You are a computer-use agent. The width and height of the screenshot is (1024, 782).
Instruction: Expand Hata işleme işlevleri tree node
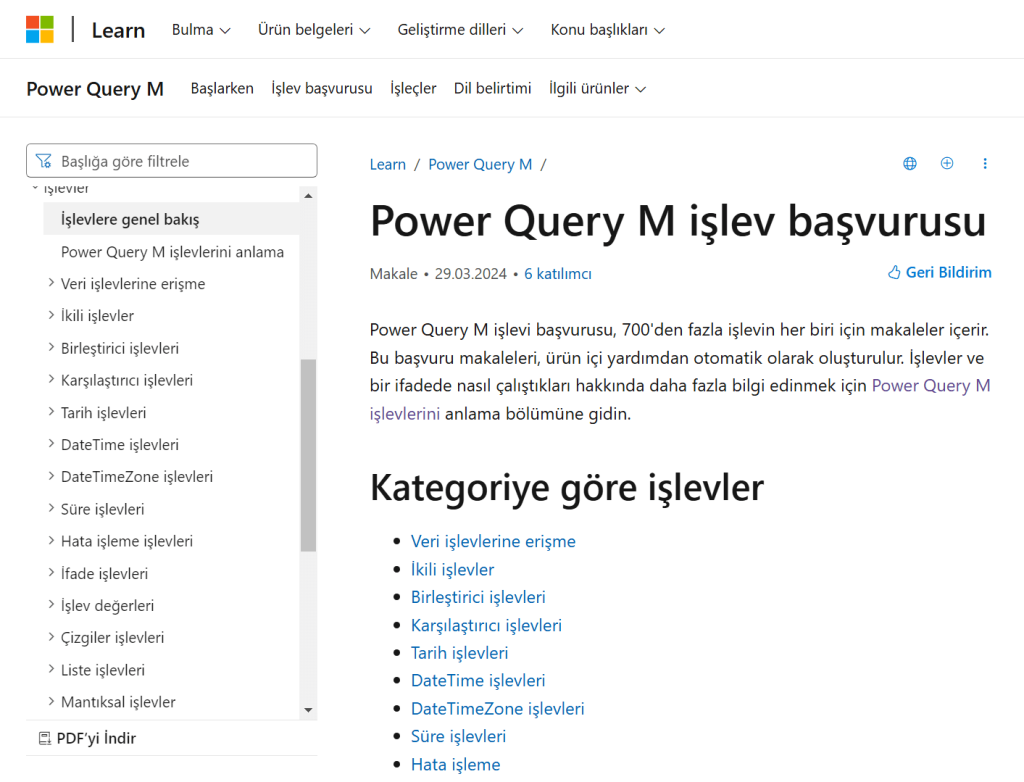coord(51,540)
